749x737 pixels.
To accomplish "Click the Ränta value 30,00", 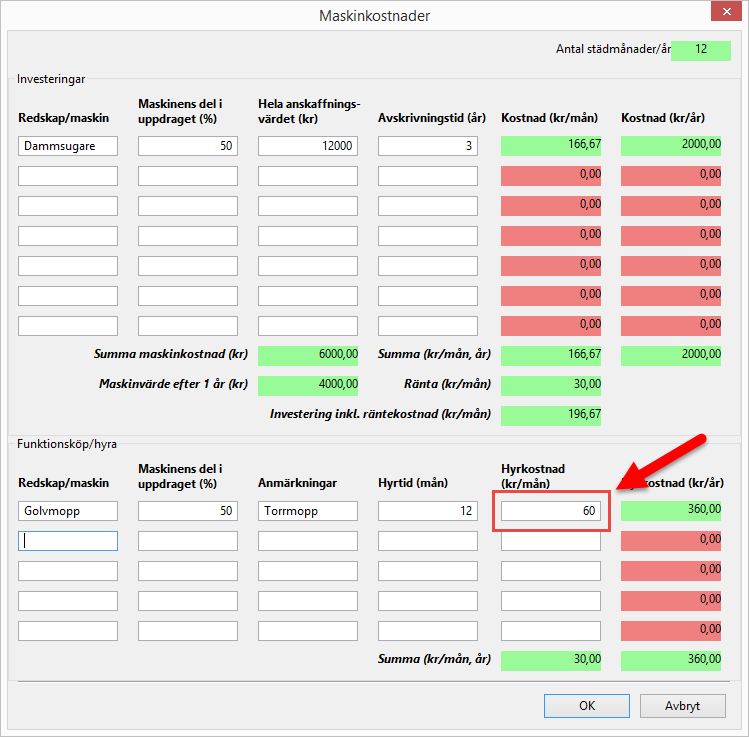I will [x=551, y=385].
